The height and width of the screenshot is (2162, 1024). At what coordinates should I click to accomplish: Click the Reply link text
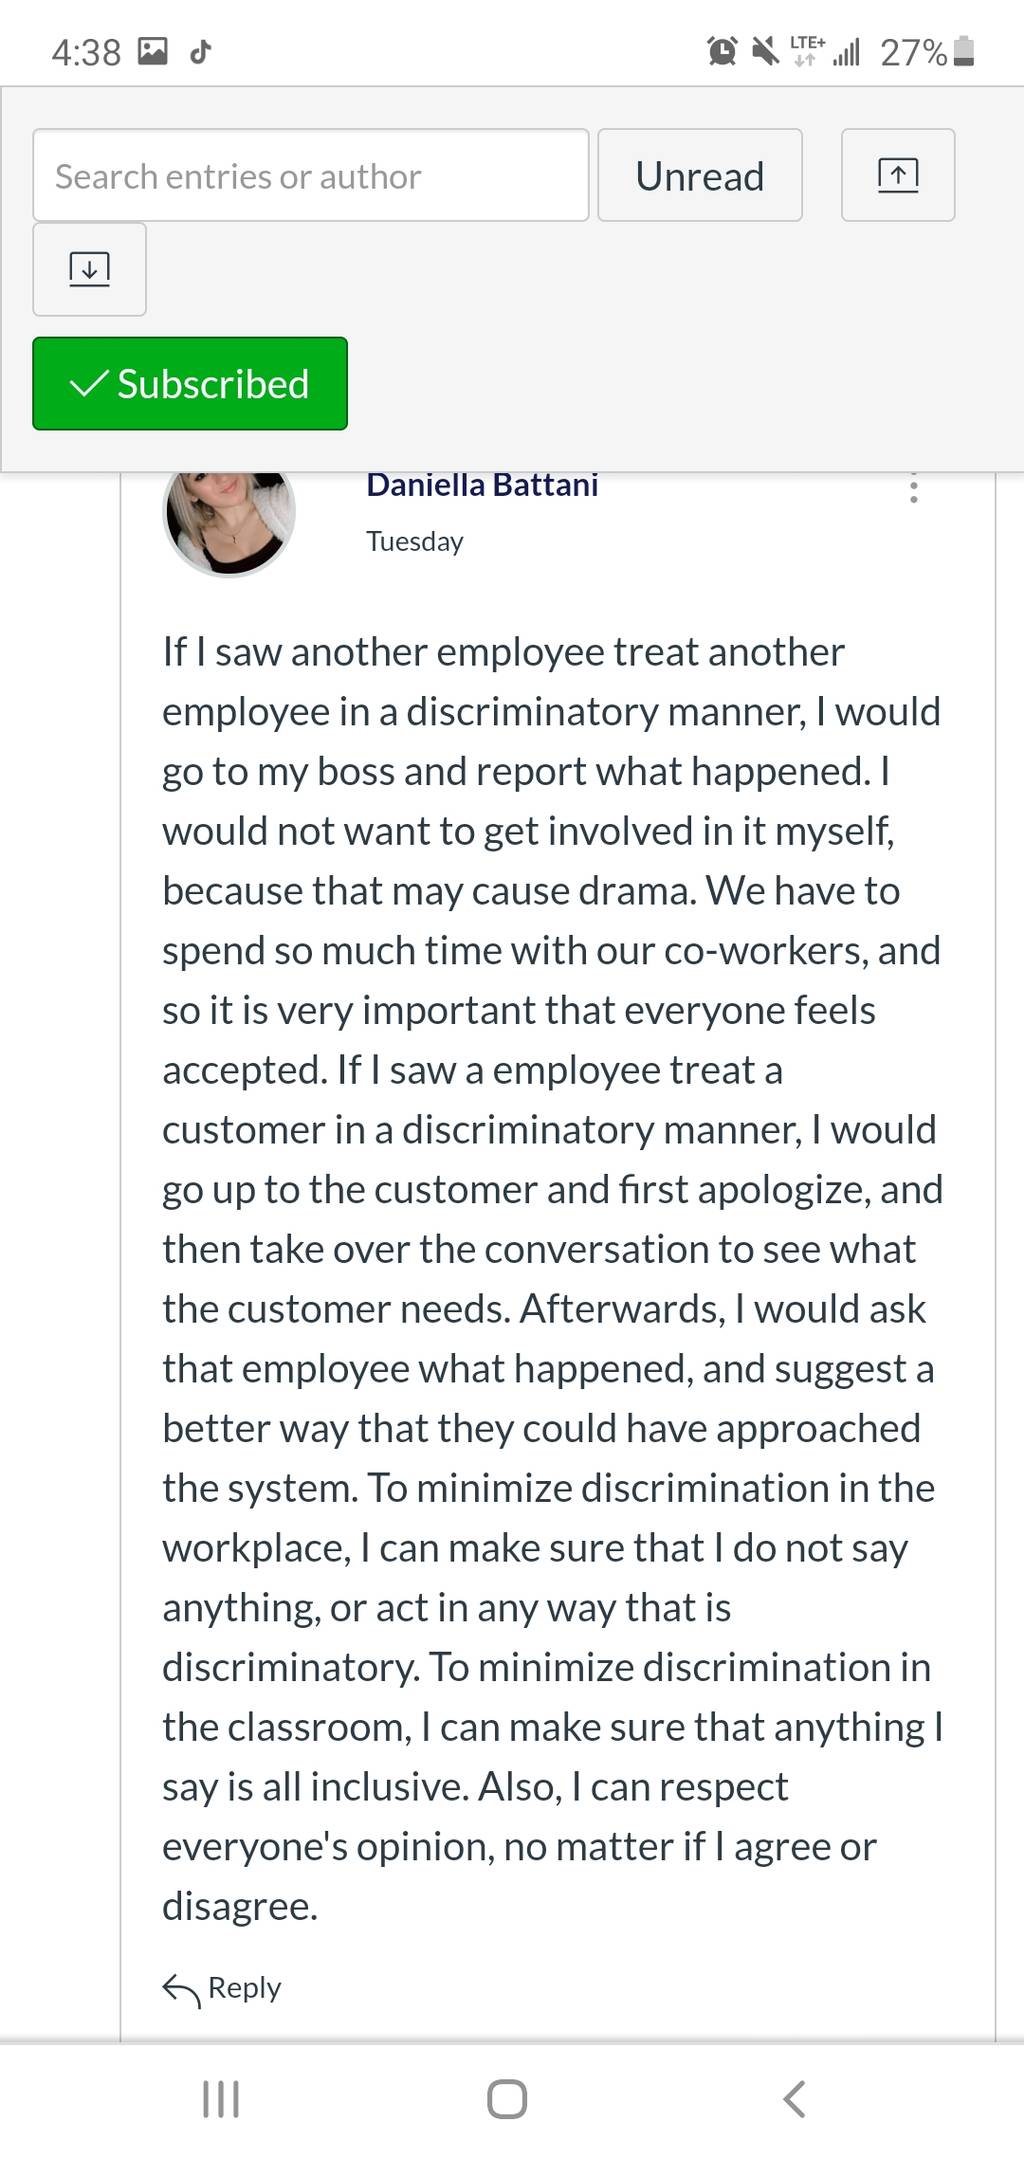[x=245, y=1988]
